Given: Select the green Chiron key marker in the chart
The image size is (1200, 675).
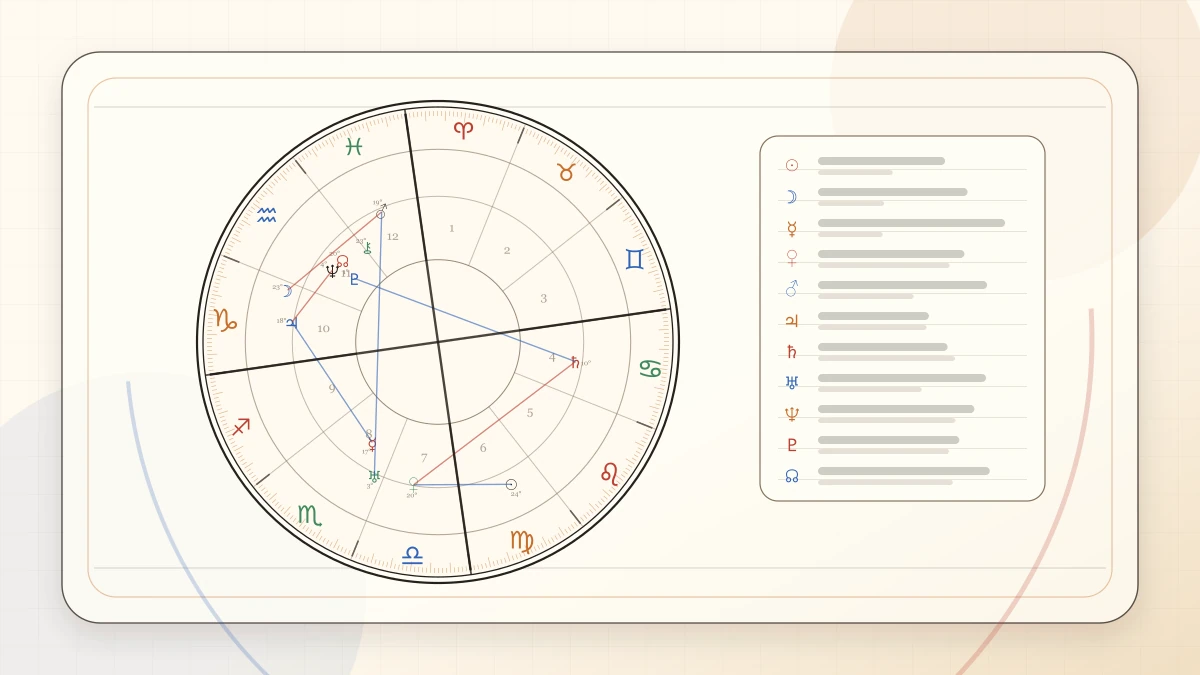Looking at the screenshot, I should tap(367, 248).
